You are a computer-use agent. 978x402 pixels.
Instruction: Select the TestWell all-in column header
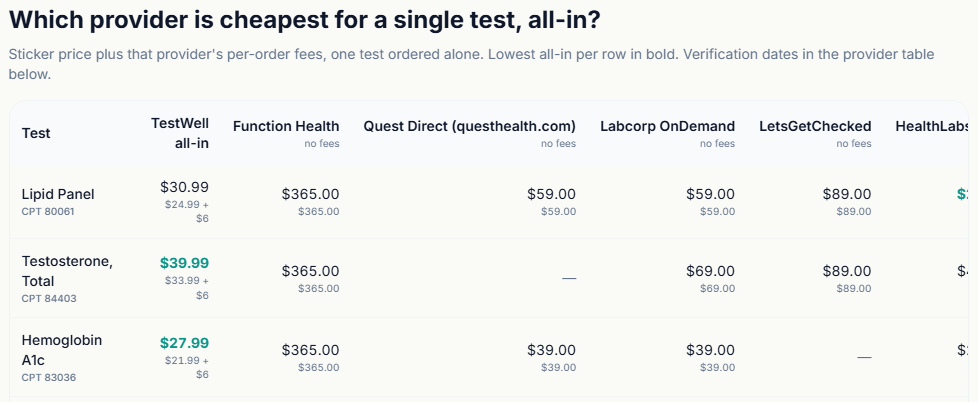(x=180, y=133)
